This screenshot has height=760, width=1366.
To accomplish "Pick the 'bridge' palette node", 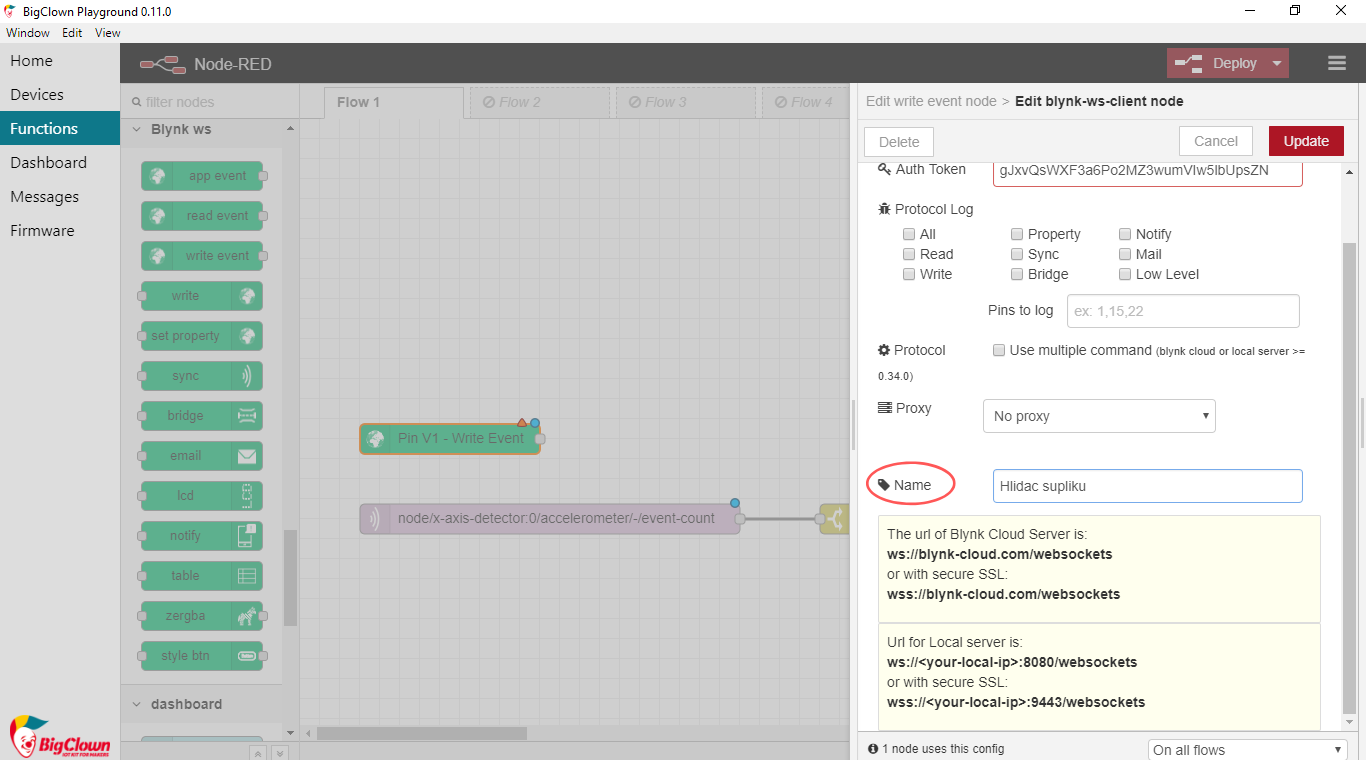I will (x=202, y=416).
